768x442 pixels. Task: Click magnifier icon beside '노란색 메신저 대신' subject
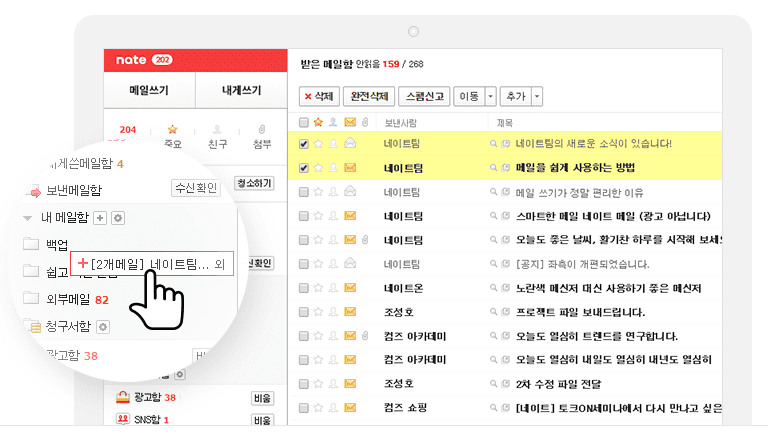[x=493, y=288]
